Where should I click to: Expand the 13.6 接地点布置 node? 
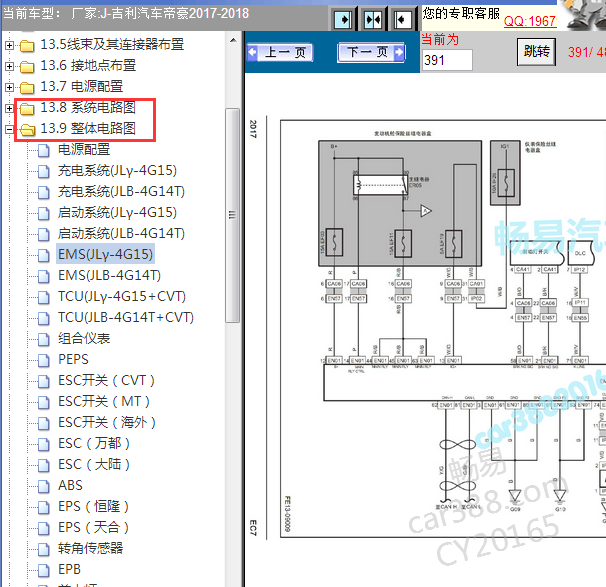pyautogui.click(x=9, y=66)
